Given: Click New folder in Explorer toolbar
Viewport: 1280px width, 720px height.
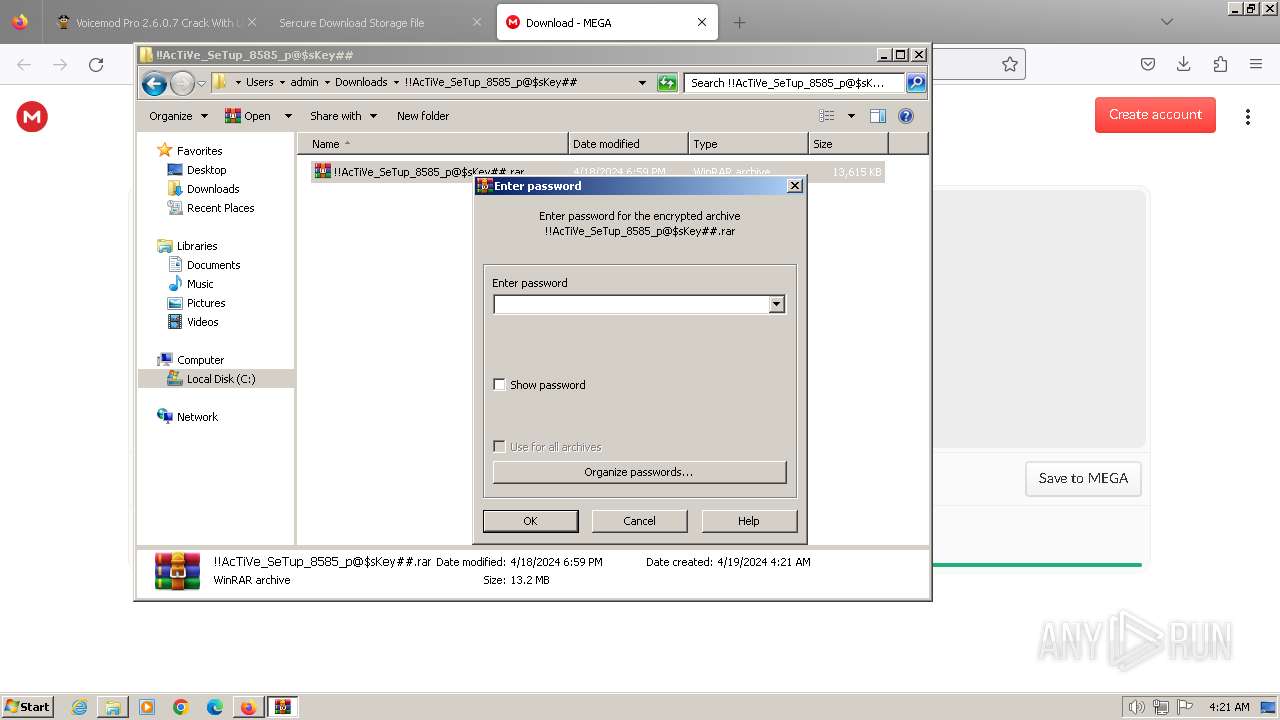Looking at the screenshot, I should [423, 116].
